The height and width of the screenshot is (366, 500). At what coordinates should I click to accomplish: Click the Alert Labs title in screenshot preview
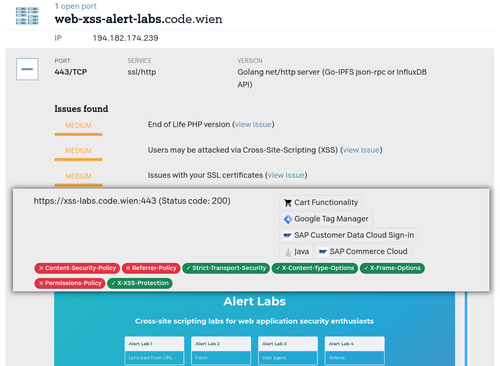pyautogui.click(x=255, y=301)
